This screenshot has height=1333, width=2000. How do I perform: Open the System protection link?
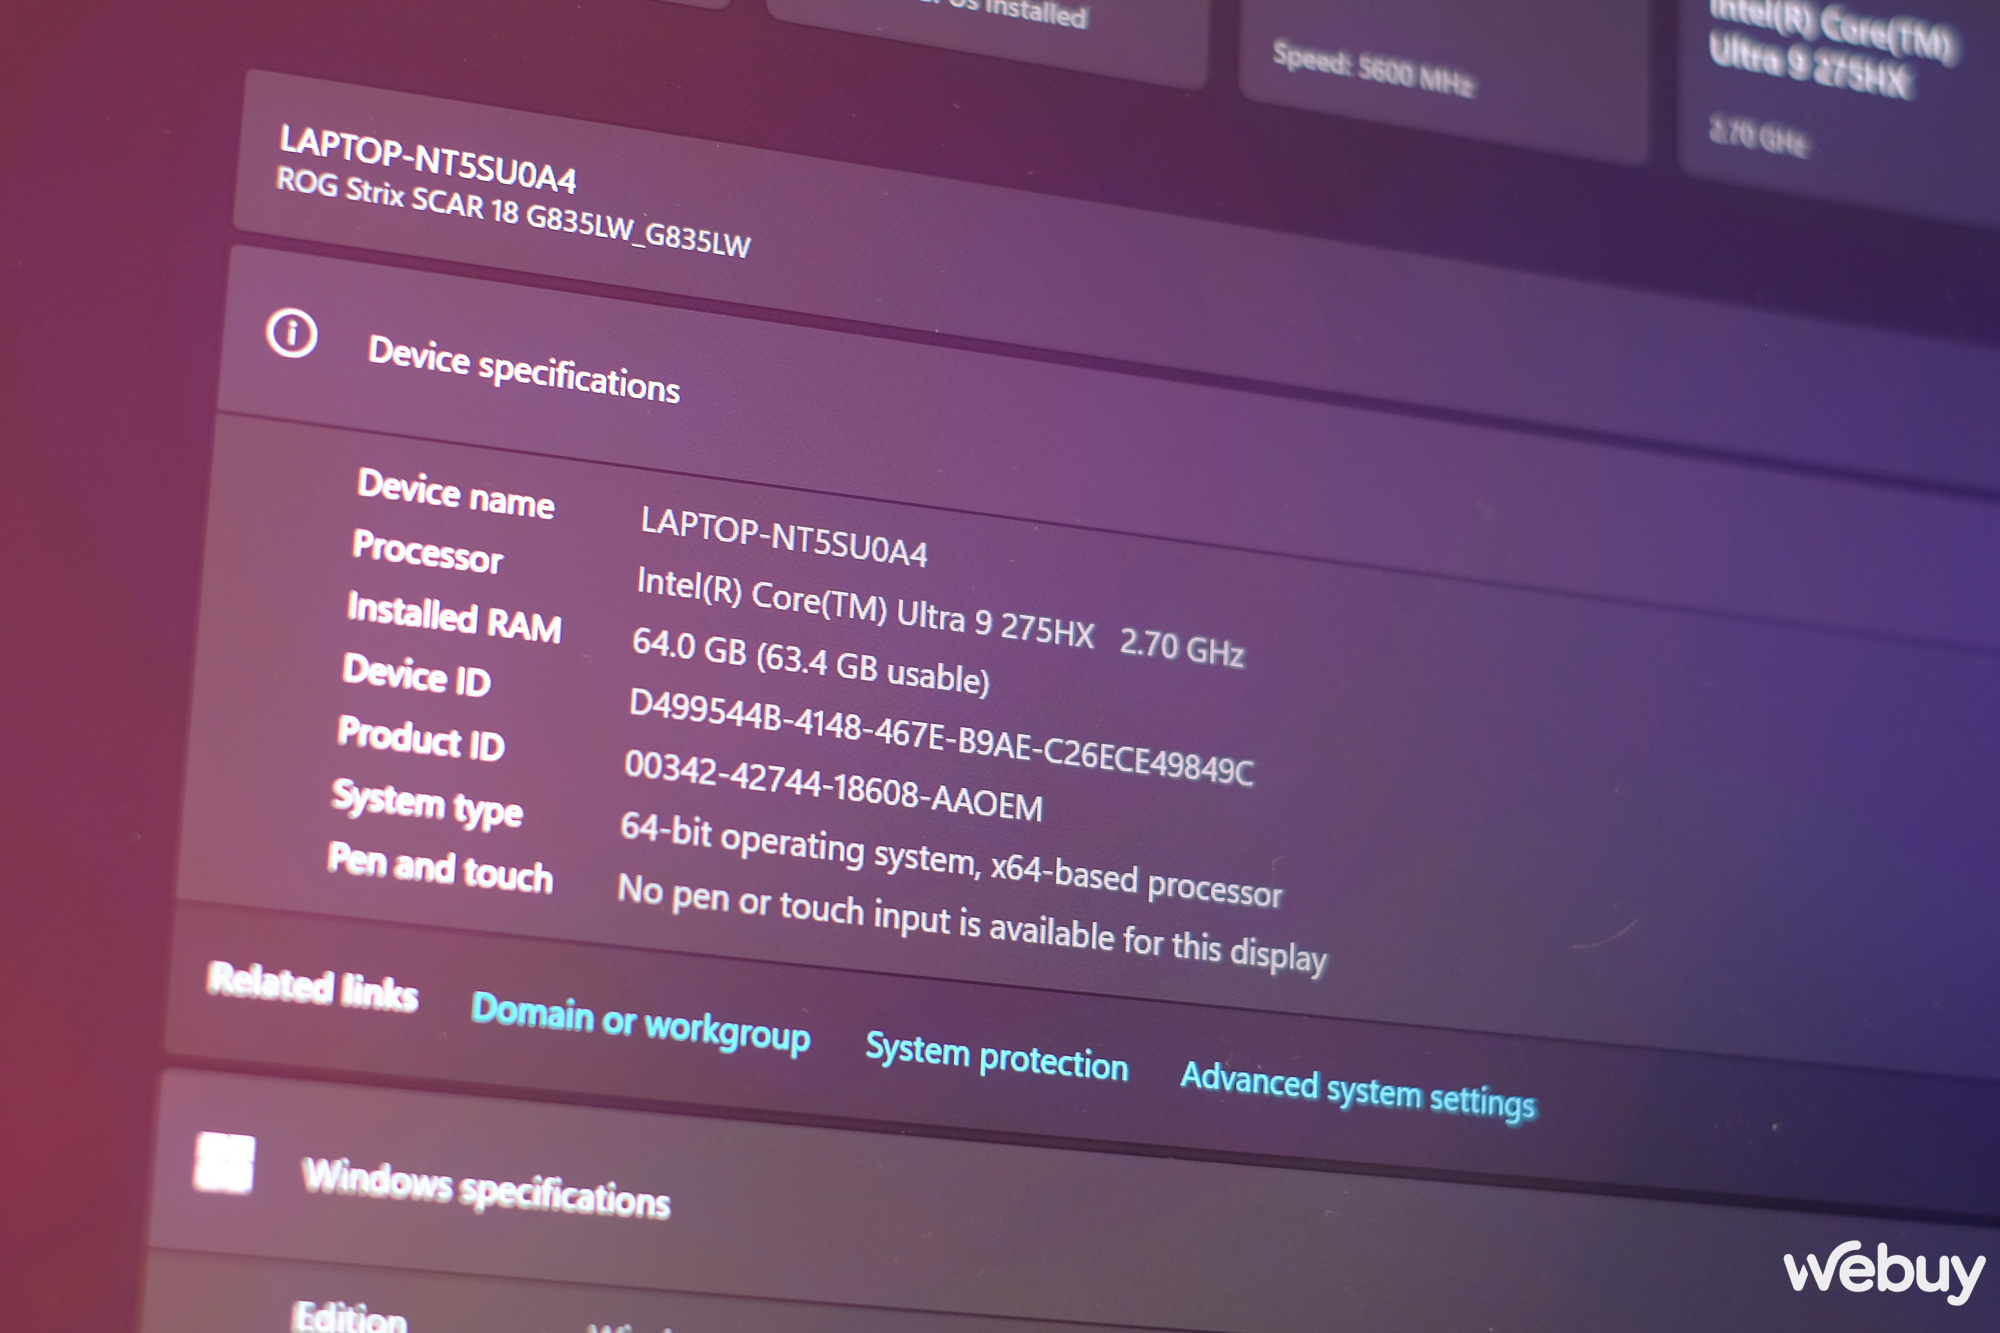(x=996, y=1056)
